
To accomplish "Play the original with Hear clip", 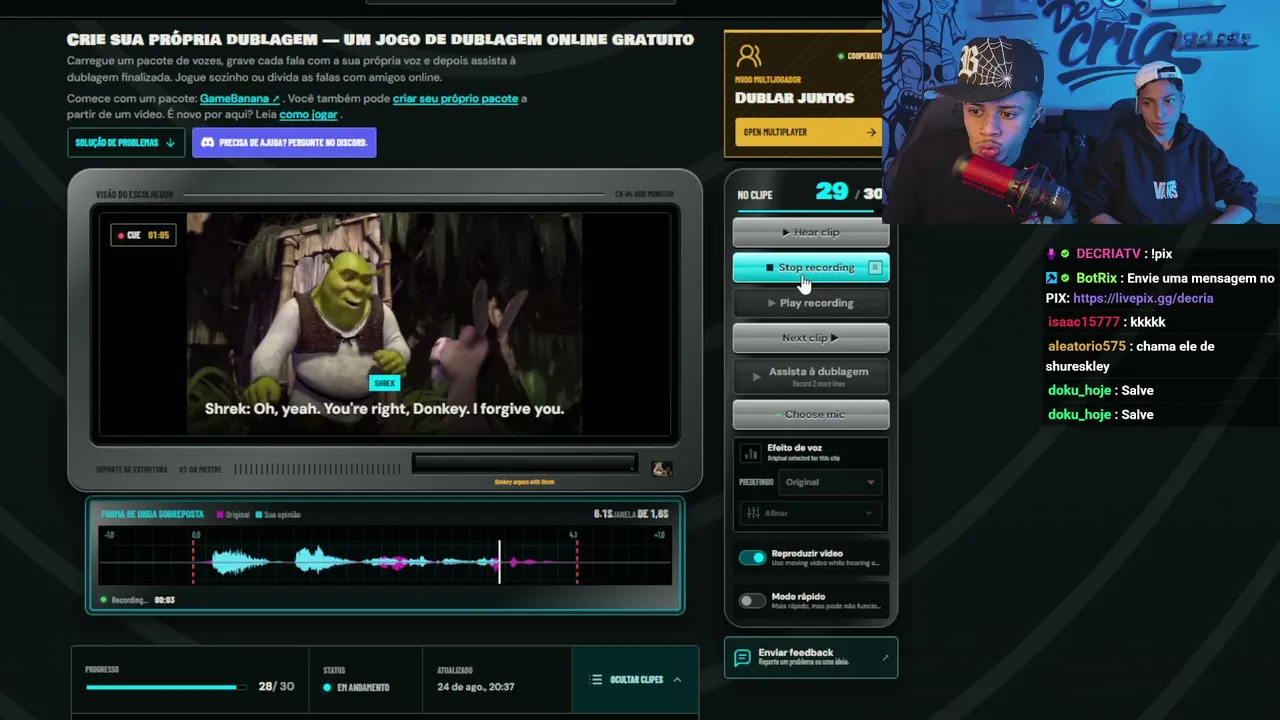I will pyautogui.click(x=811, y=232).
